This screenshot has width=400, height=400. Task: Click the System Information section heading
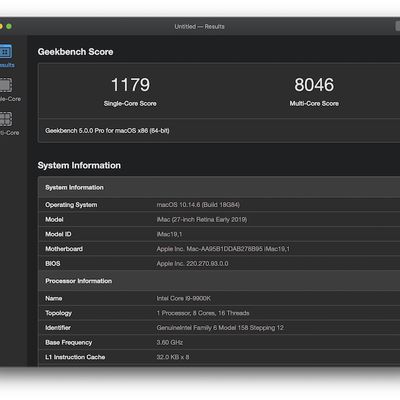point(79,165)
